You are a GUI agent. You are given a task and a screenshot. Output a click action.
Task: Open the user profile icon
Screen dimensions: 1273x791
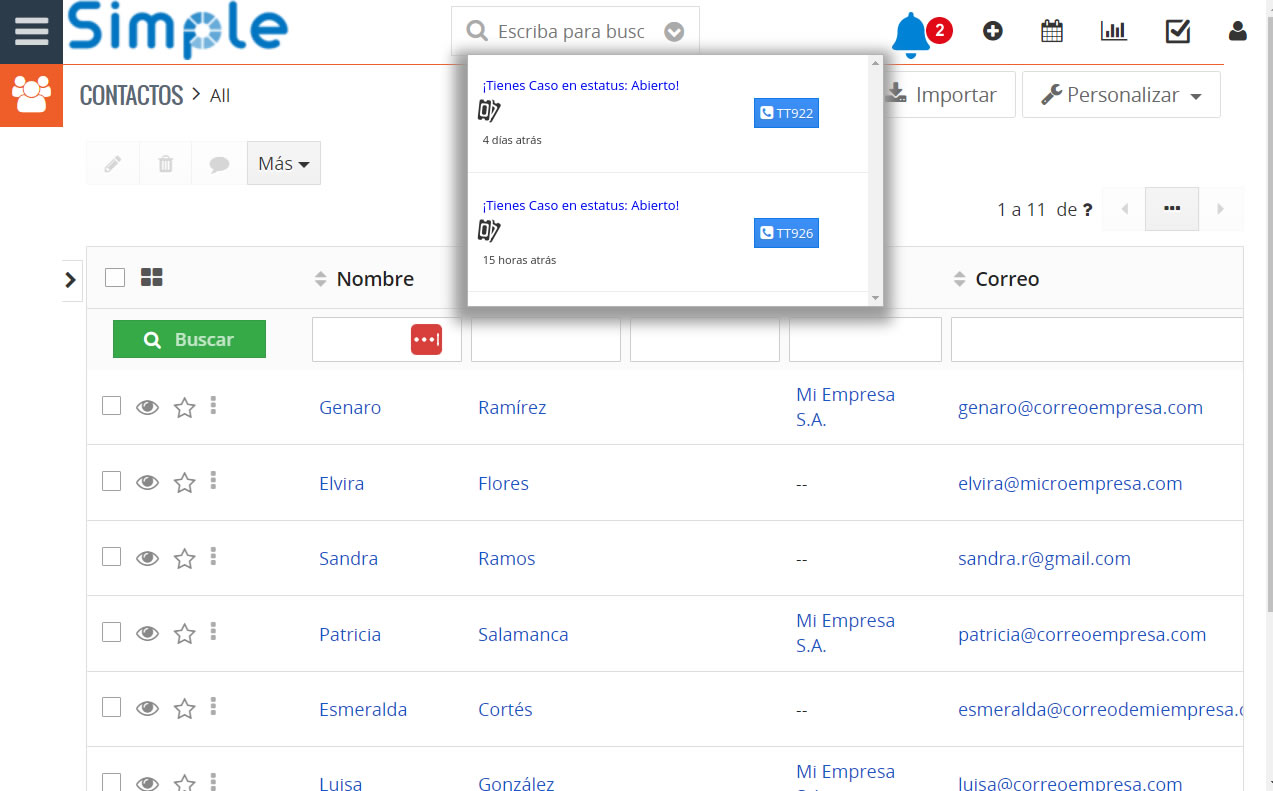coord(1238,31)
